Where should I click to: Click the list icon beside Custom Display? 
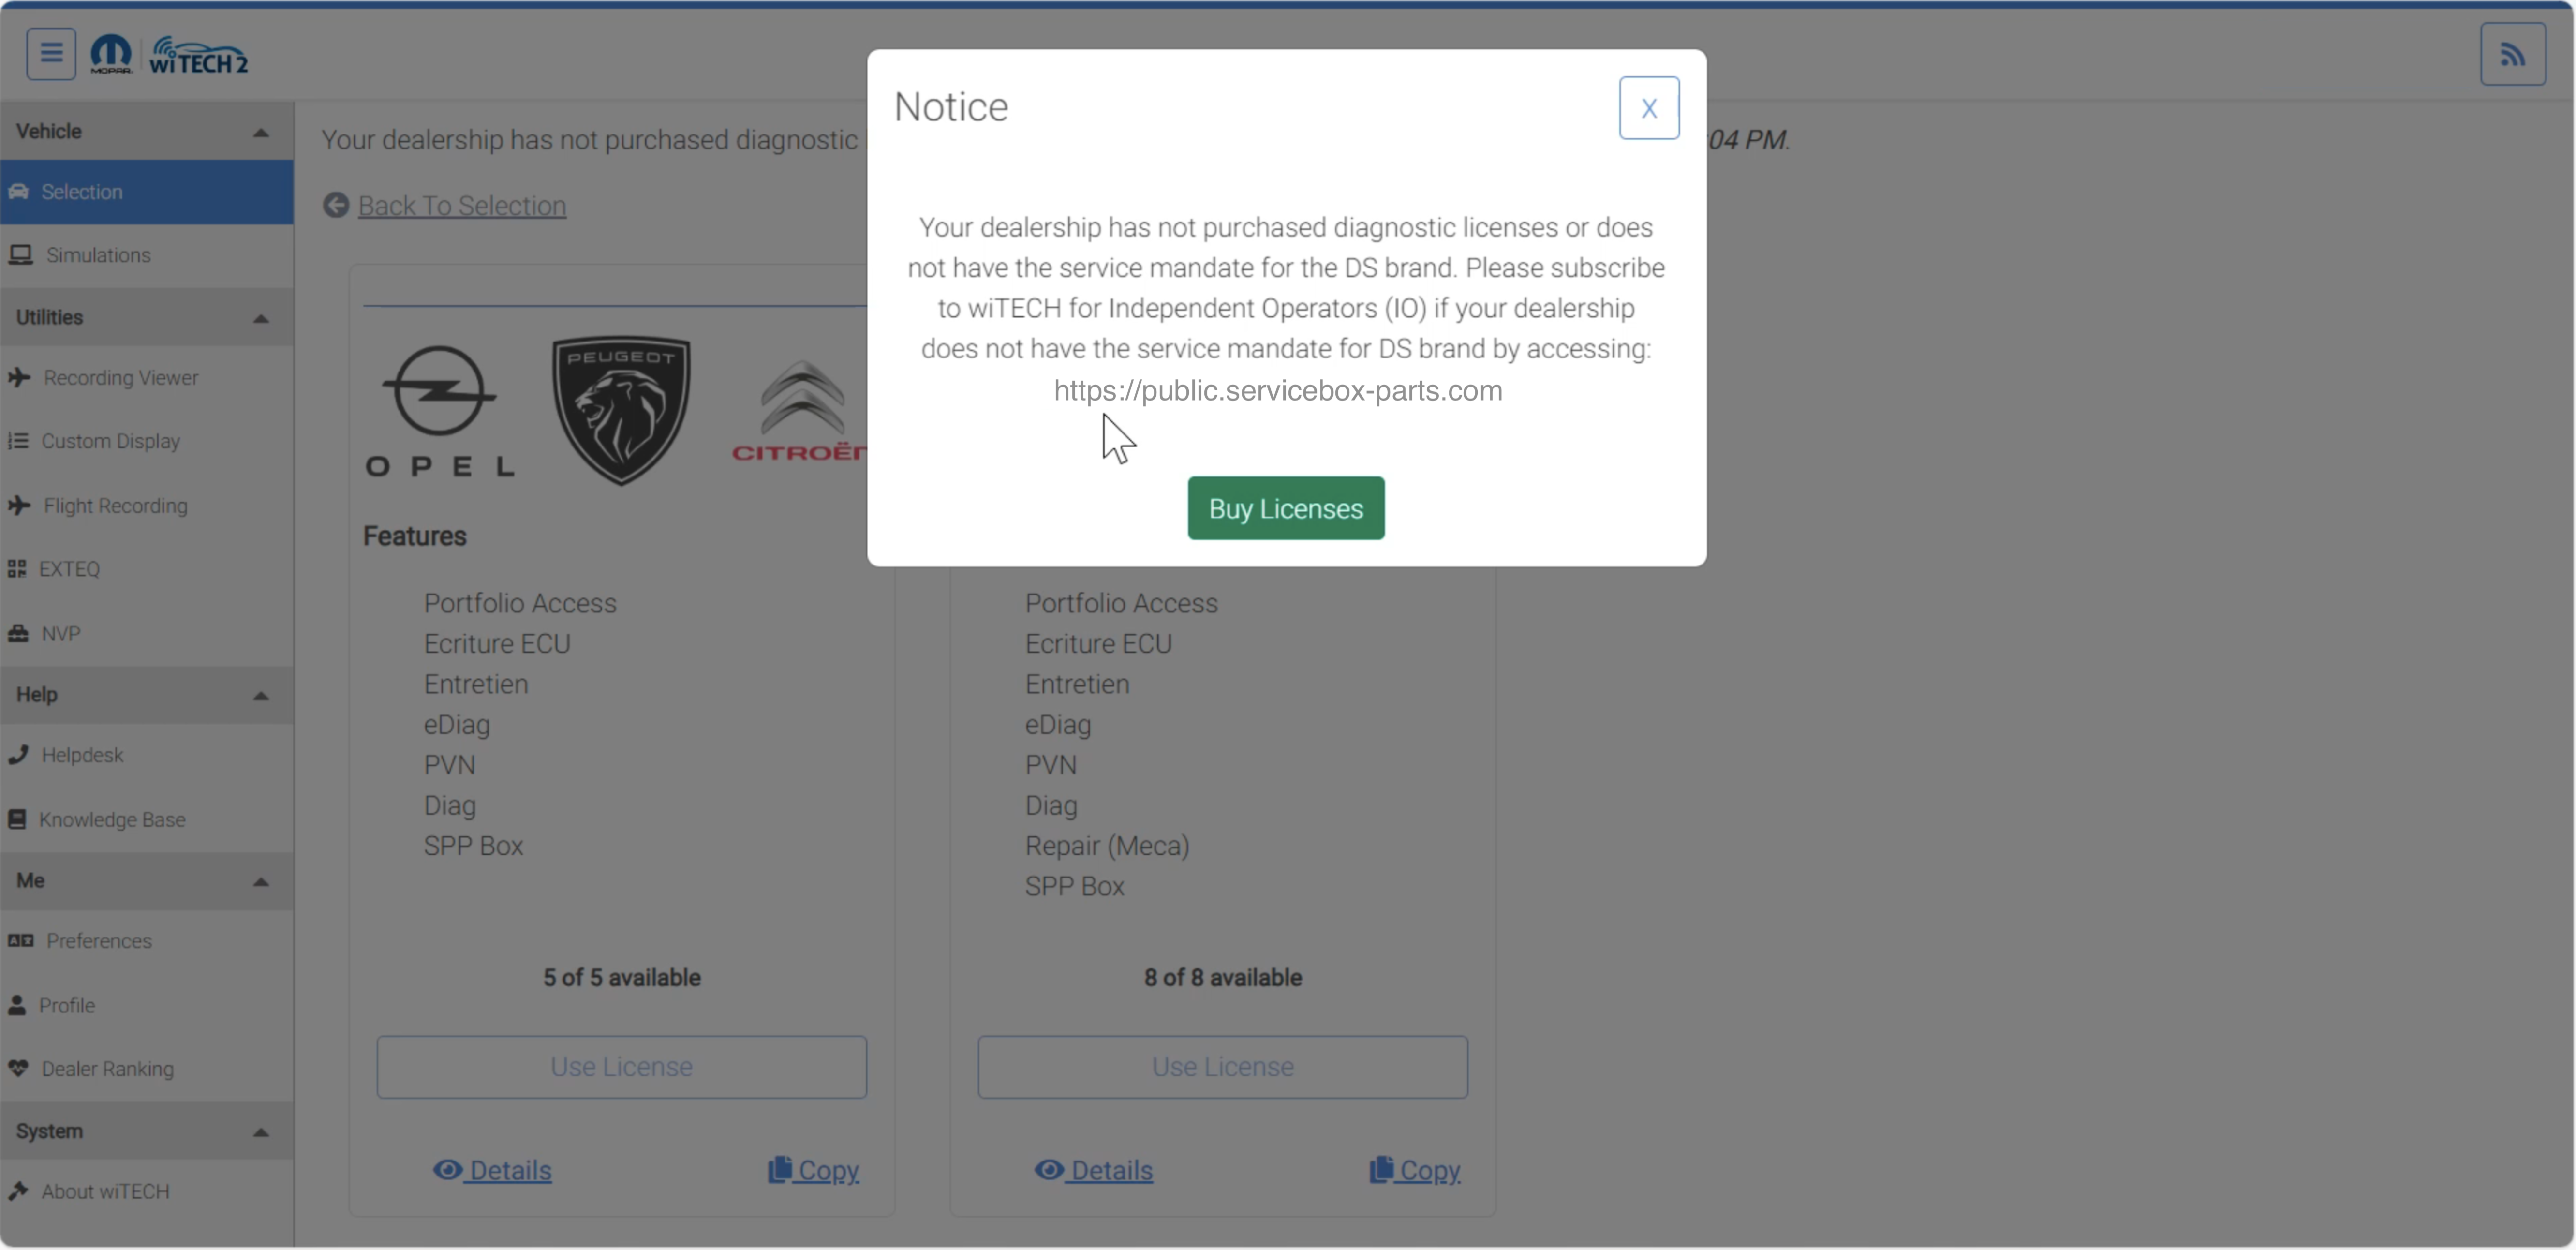click(x=18, y=441)
